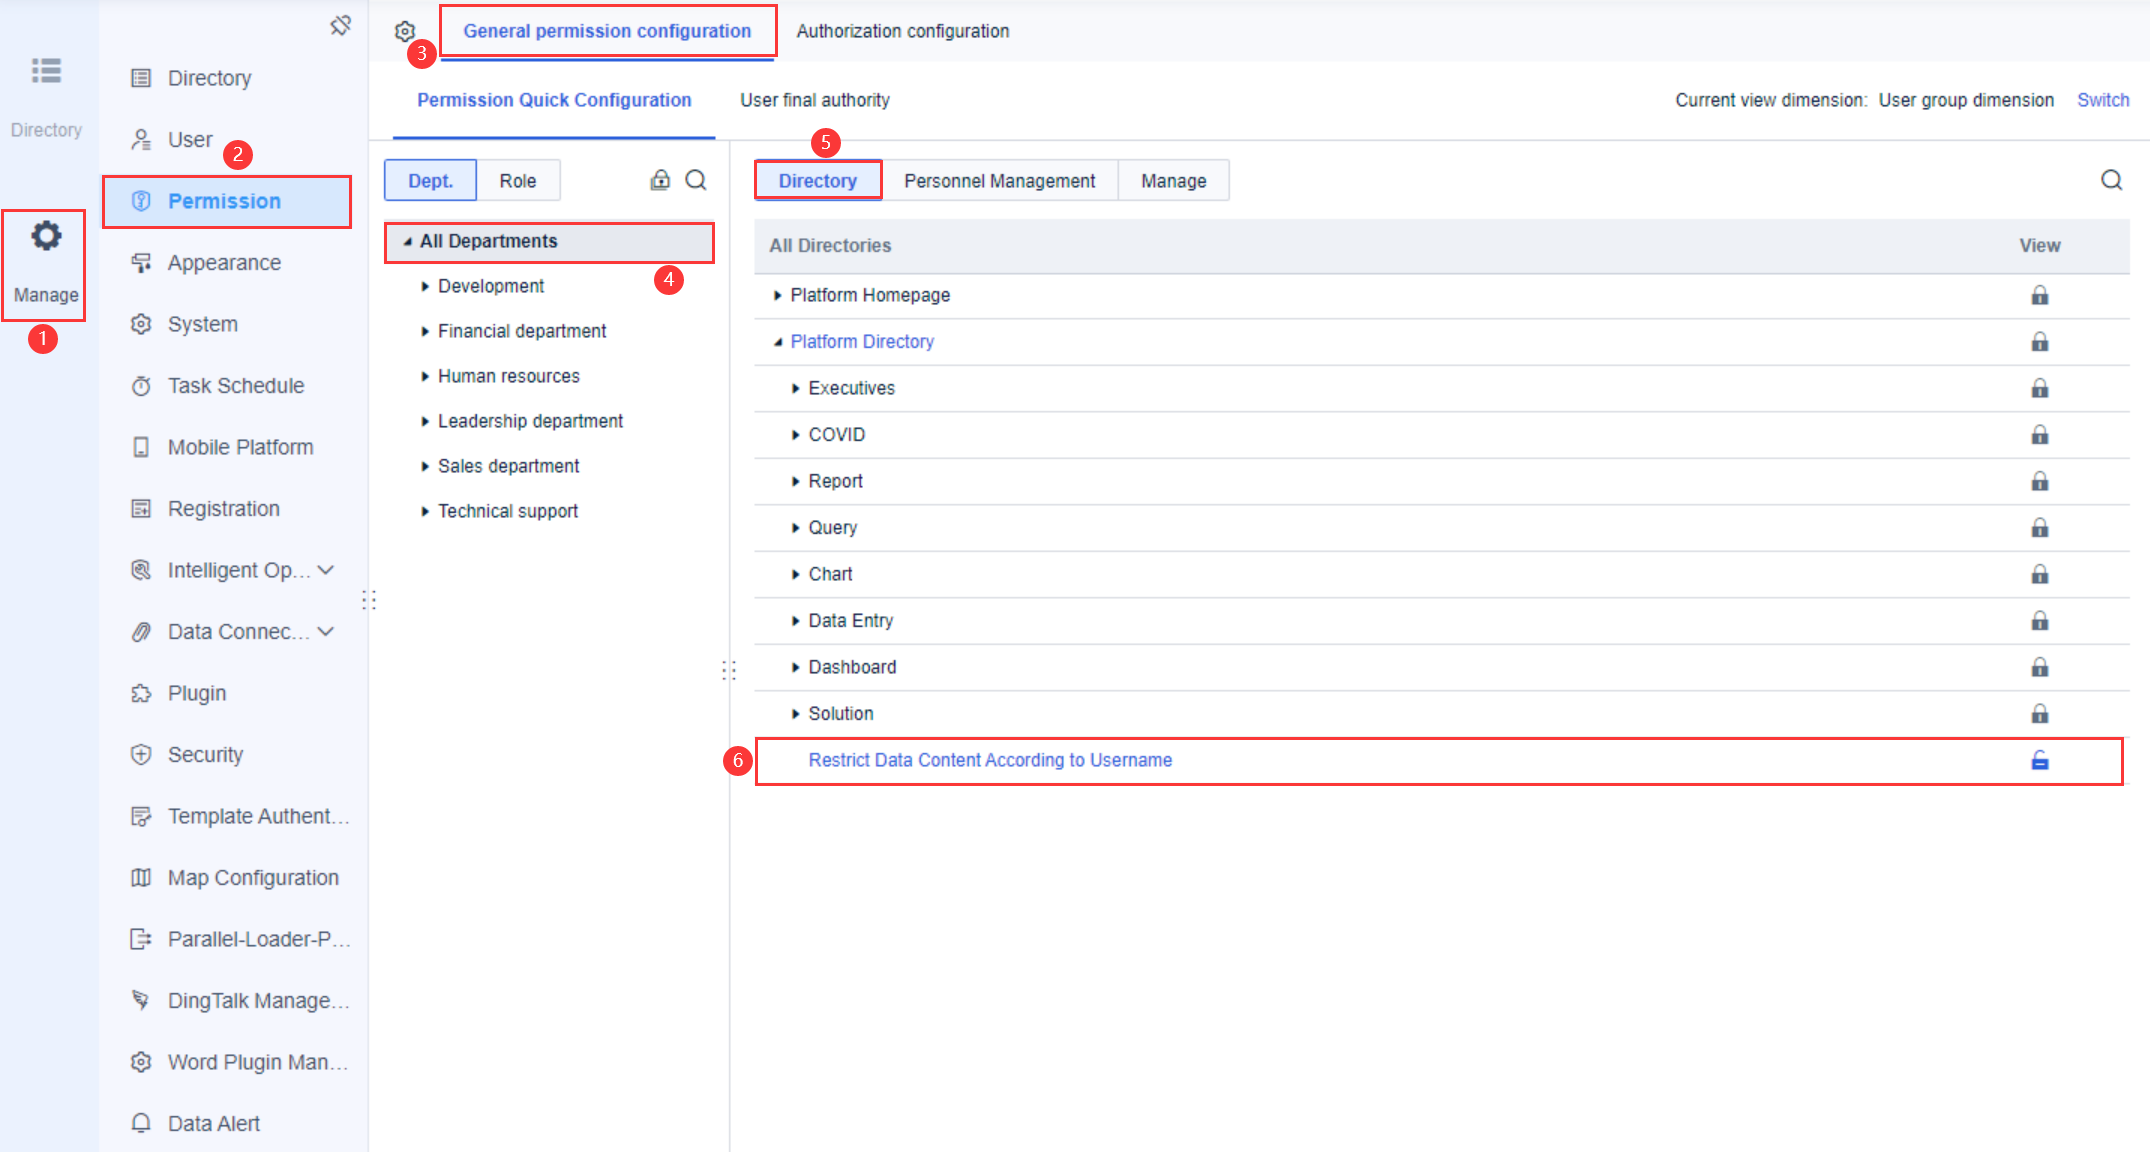The height and width of the screenshot is (1152, 2150).
Task: Expand the Intelligent Op dropdown in the sidebar
Action: point(327,570)
